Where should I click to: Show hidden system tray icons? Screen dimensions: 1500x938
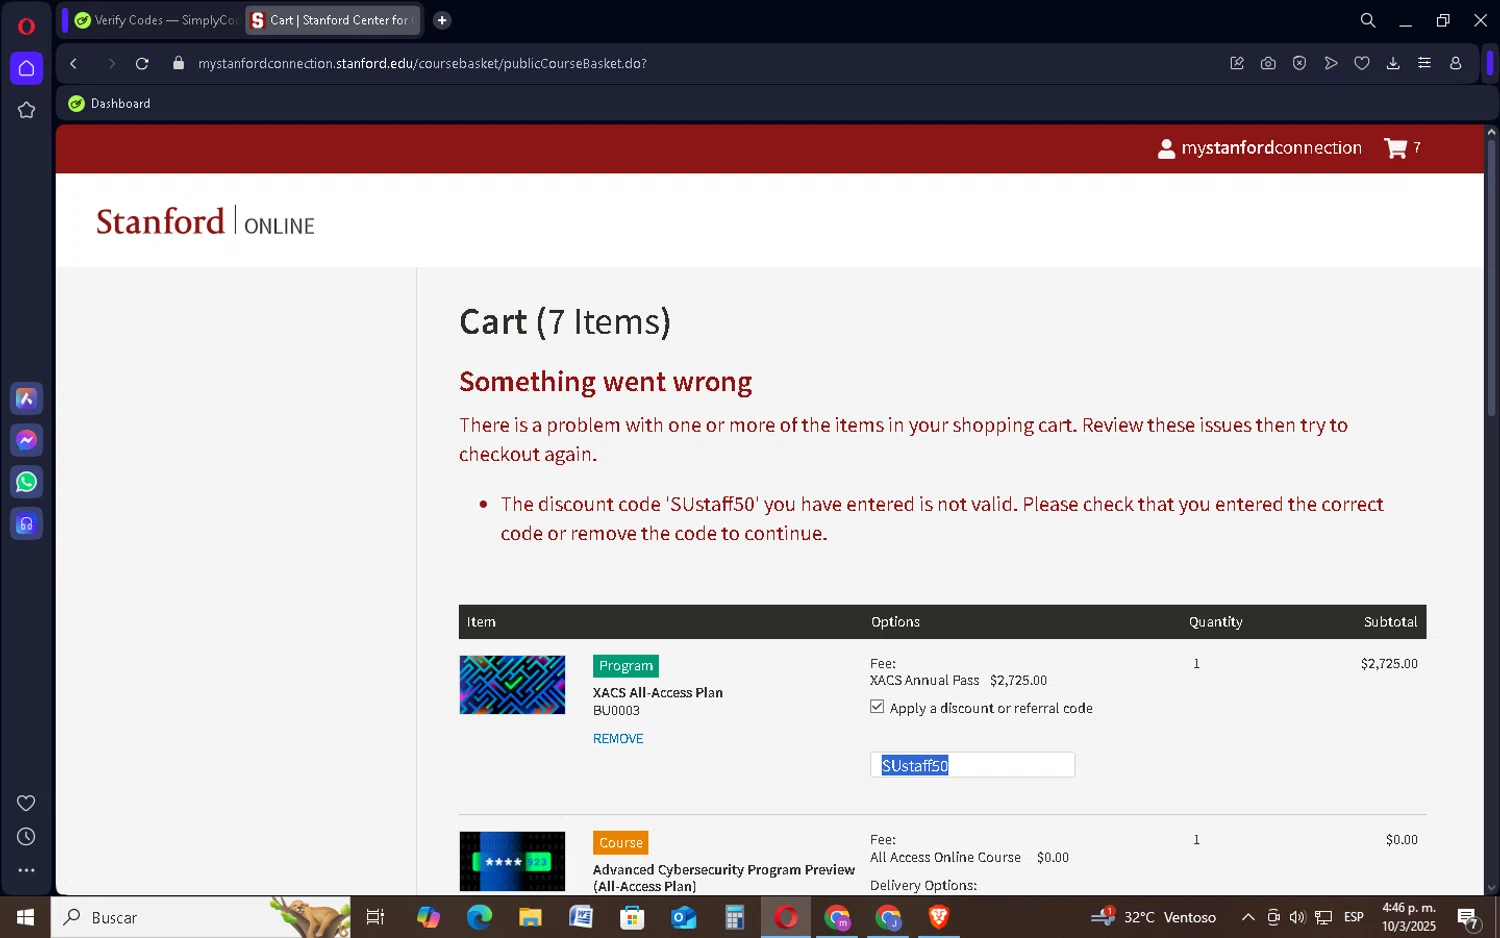[1248, 917]
